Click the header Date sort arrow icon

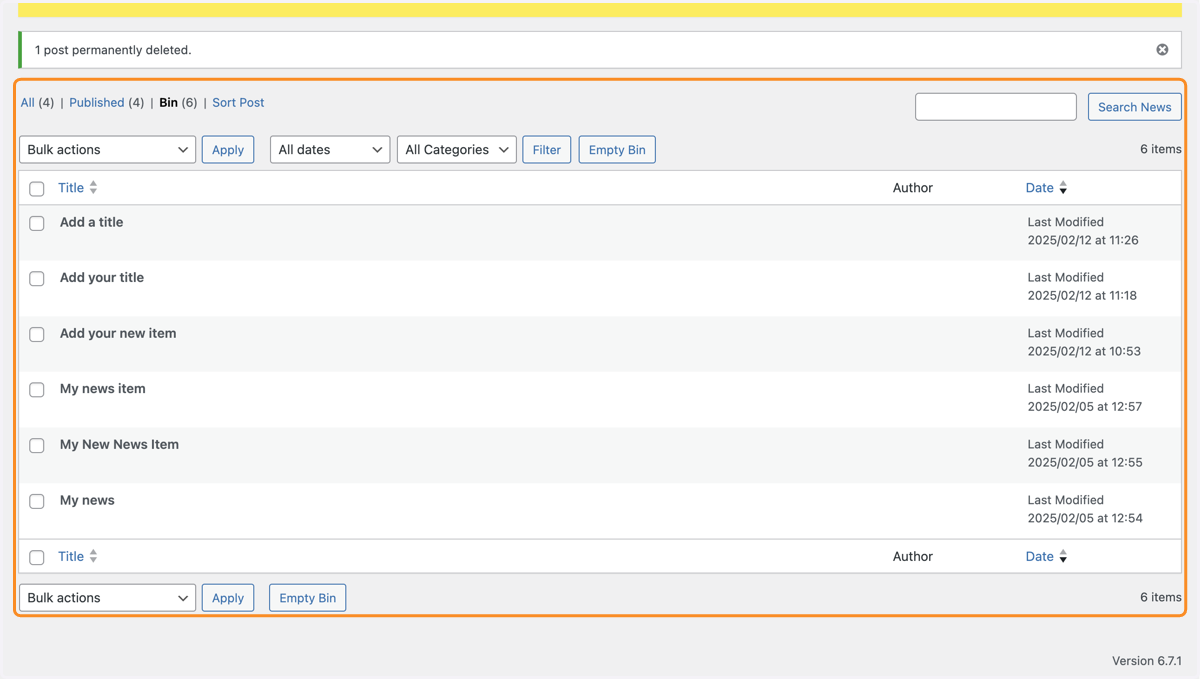point(1063,188)
